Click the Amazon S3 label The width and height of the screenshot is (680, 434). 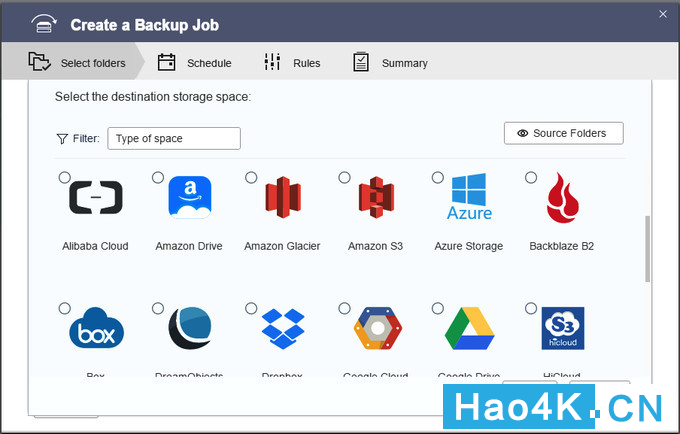click(376, 246)
